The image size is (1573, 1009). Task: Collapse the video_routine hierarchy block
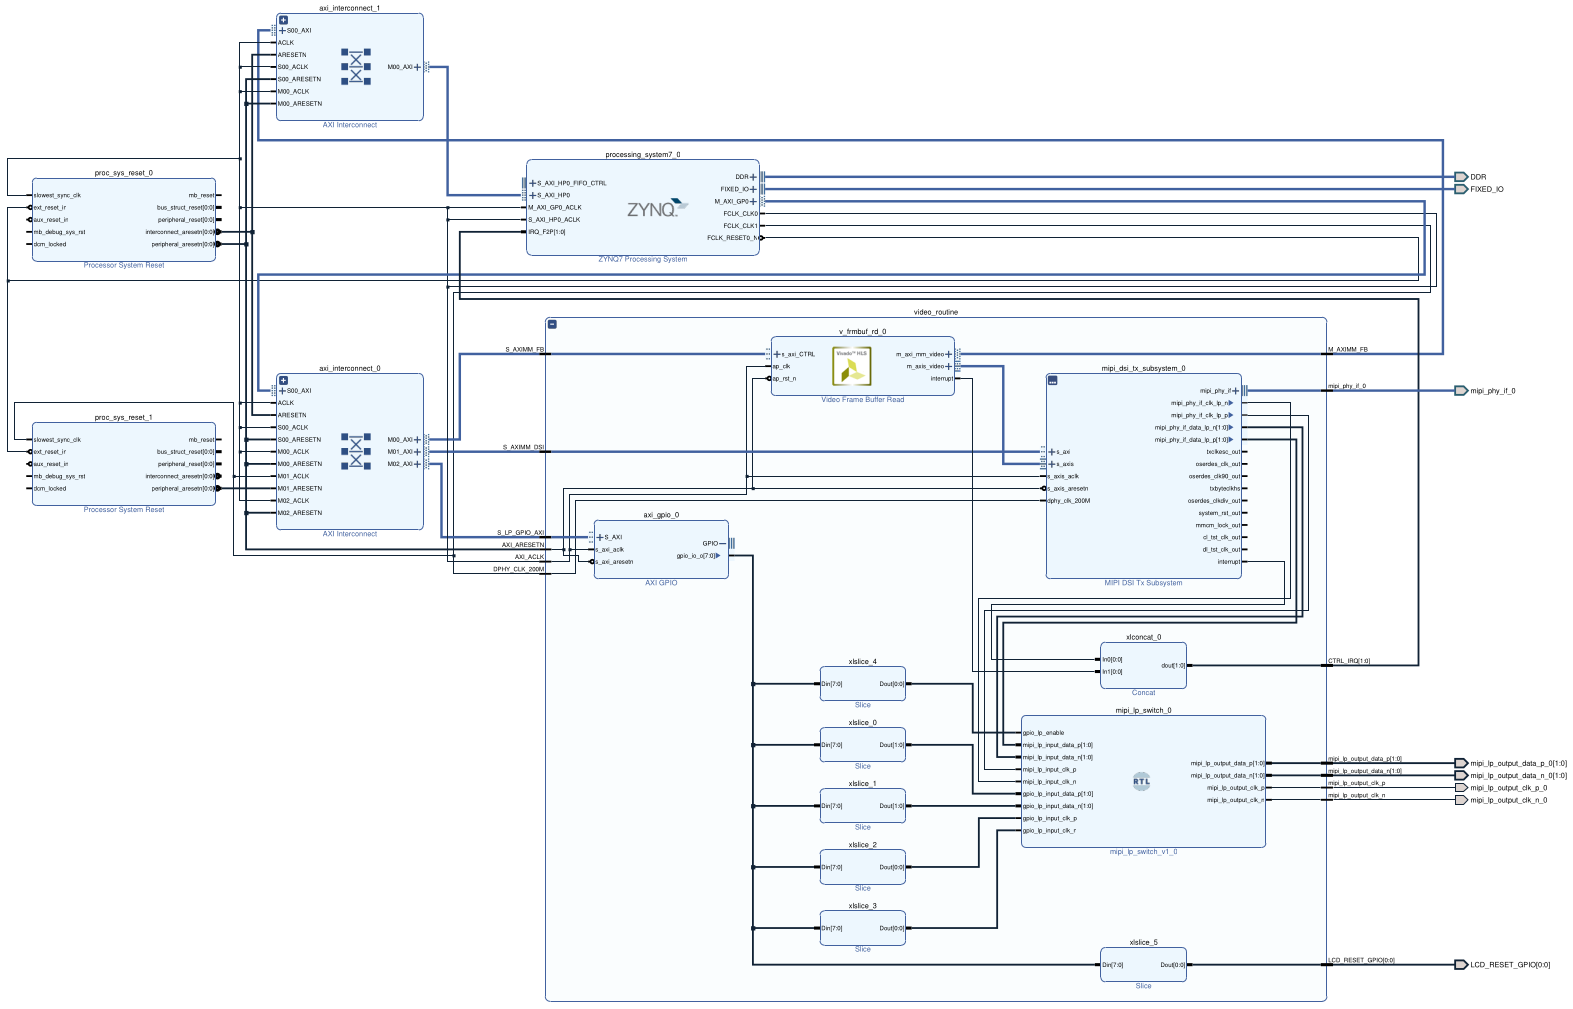pos(552,324)
